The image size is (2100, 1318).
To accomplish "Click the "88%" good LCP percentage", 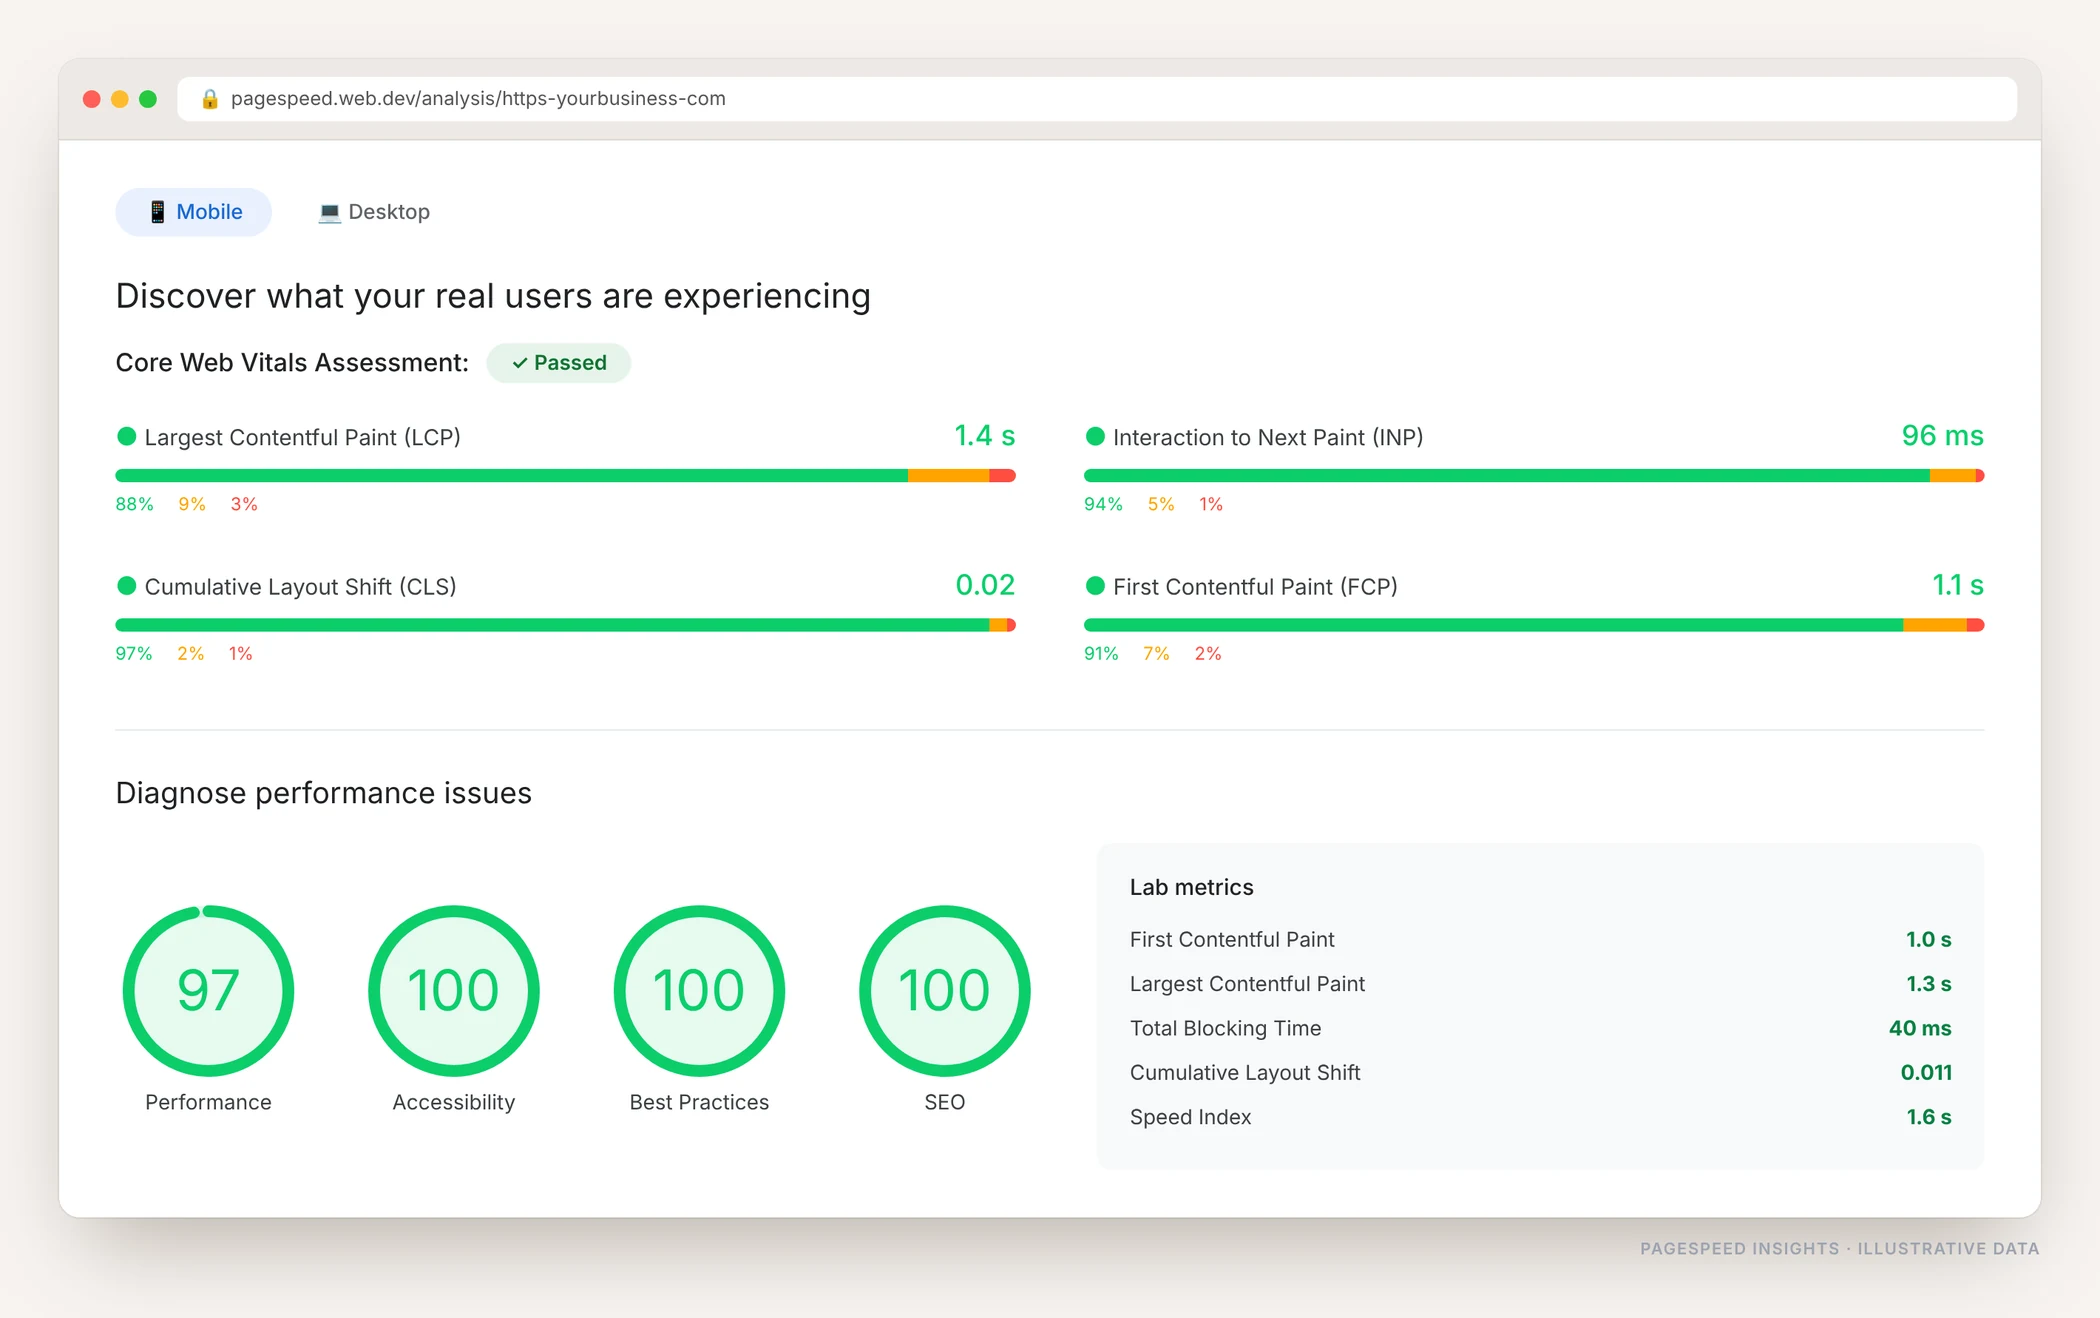I will pos(134,504).
